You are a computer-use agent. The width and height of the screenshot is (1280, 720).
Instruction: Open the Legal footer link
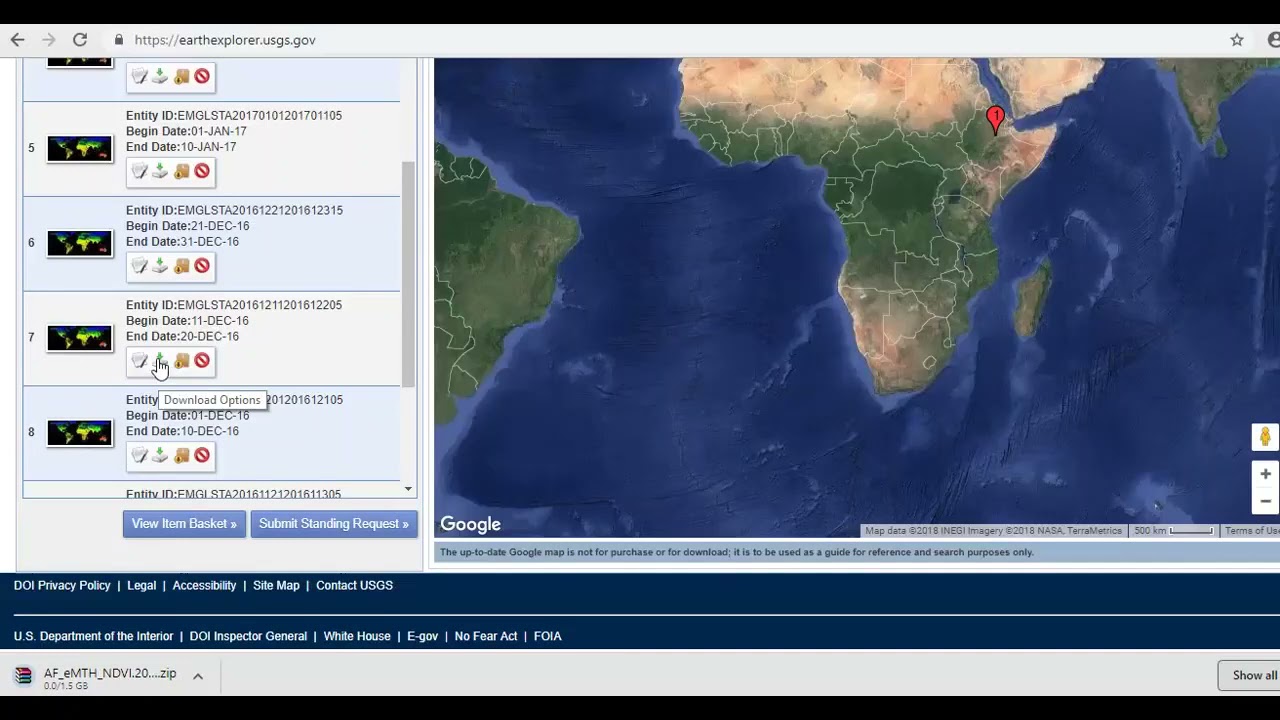(x=141, y=586)
